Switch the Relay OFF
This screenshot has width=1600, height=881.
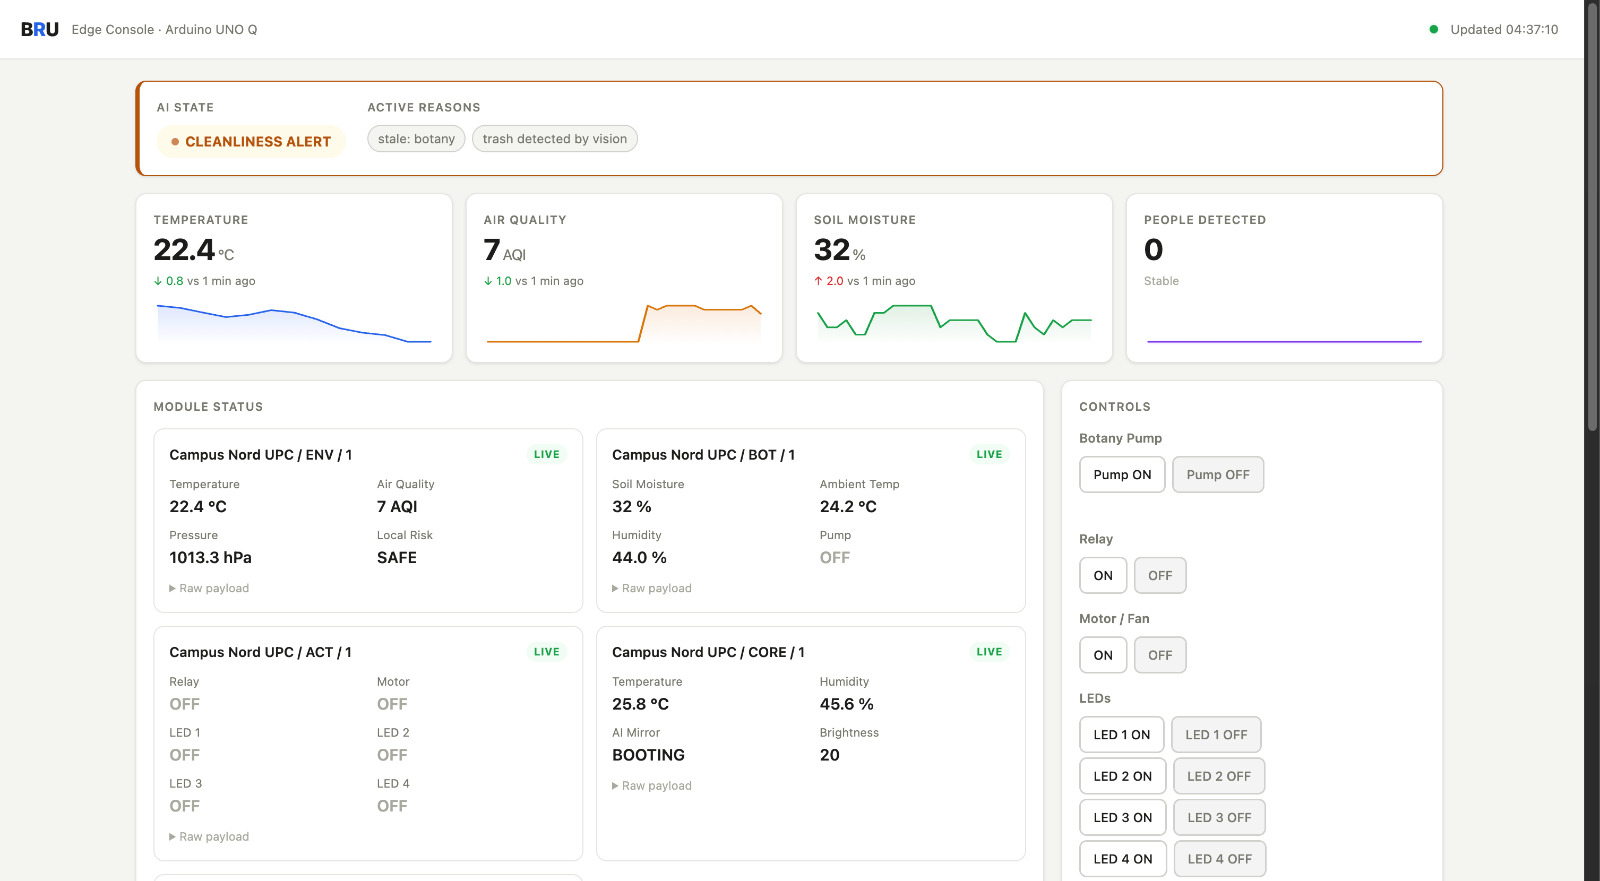[x=1160, y=576]
